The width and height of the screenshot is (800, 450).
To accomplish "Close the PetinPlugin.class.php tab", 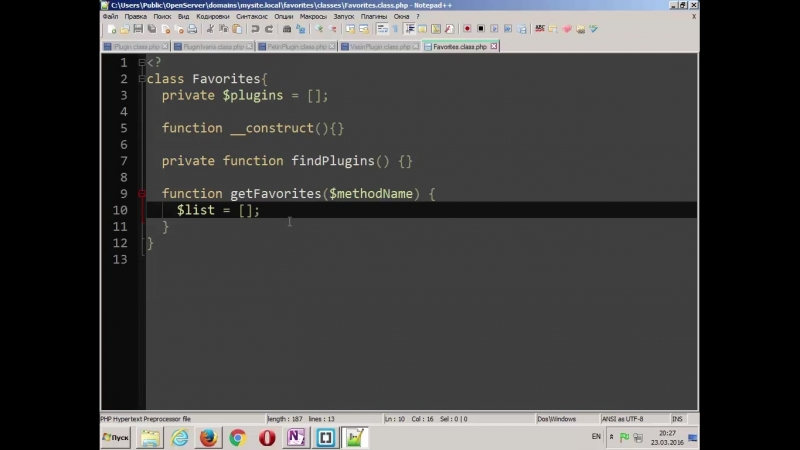I will (332, 46).
